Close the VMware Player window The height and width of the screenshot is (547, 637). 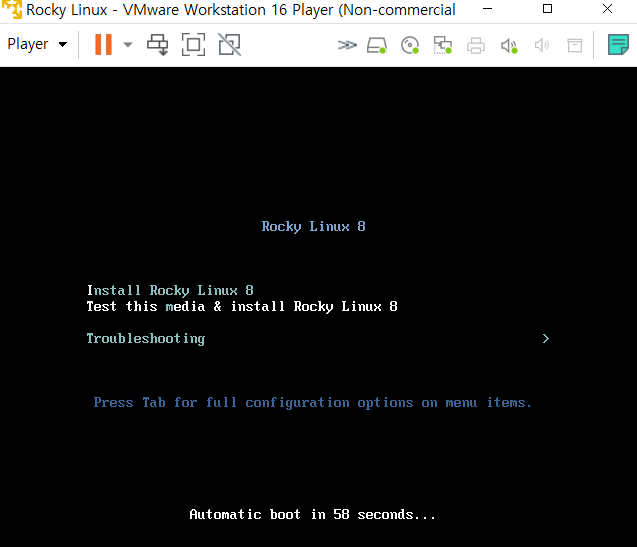coord(607,9)
